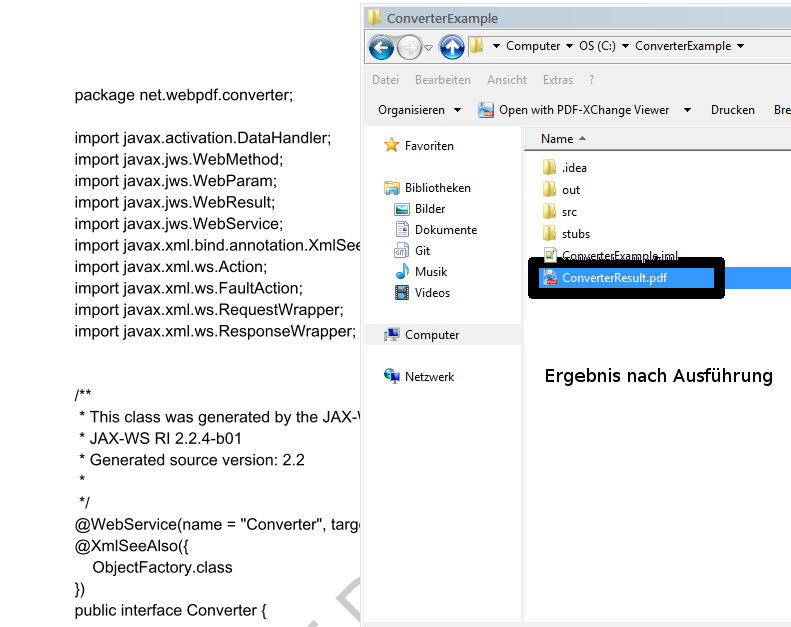Viewport: 791px width, 627px height.
Task: Expand the ConverterExample breadcrumb arrow
Action: pos(740,46)
